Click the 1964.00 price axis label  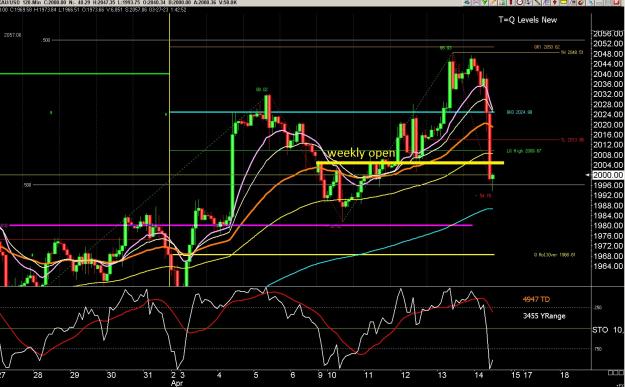pyautogui.click(x=608, y=266)
